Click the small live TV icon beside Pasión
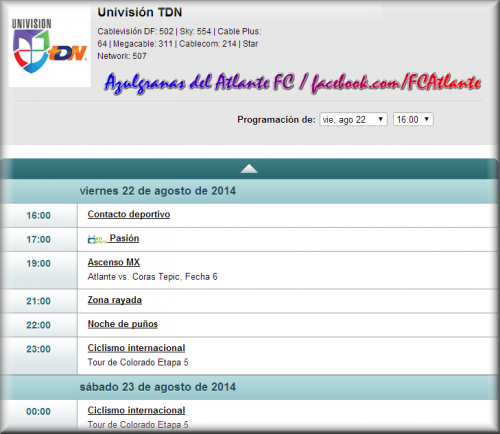The width and height of the screenshot is (500, 434). pyautogui.click(x=97, y=239)
